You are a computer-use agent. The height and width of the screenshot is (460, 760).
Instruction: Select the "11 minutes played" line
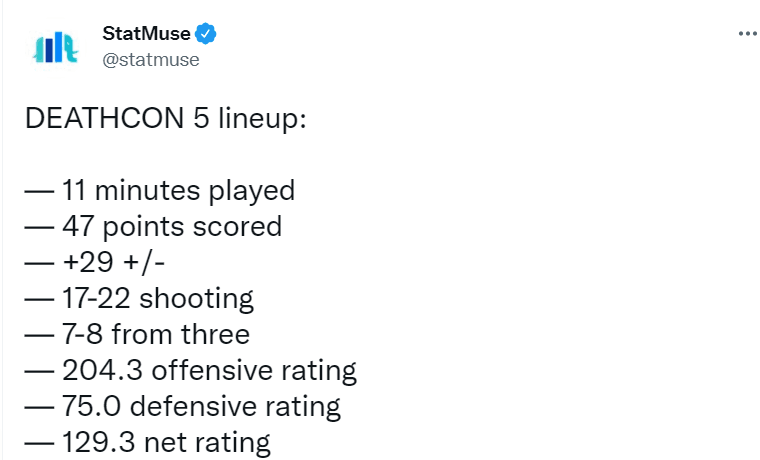160,190
